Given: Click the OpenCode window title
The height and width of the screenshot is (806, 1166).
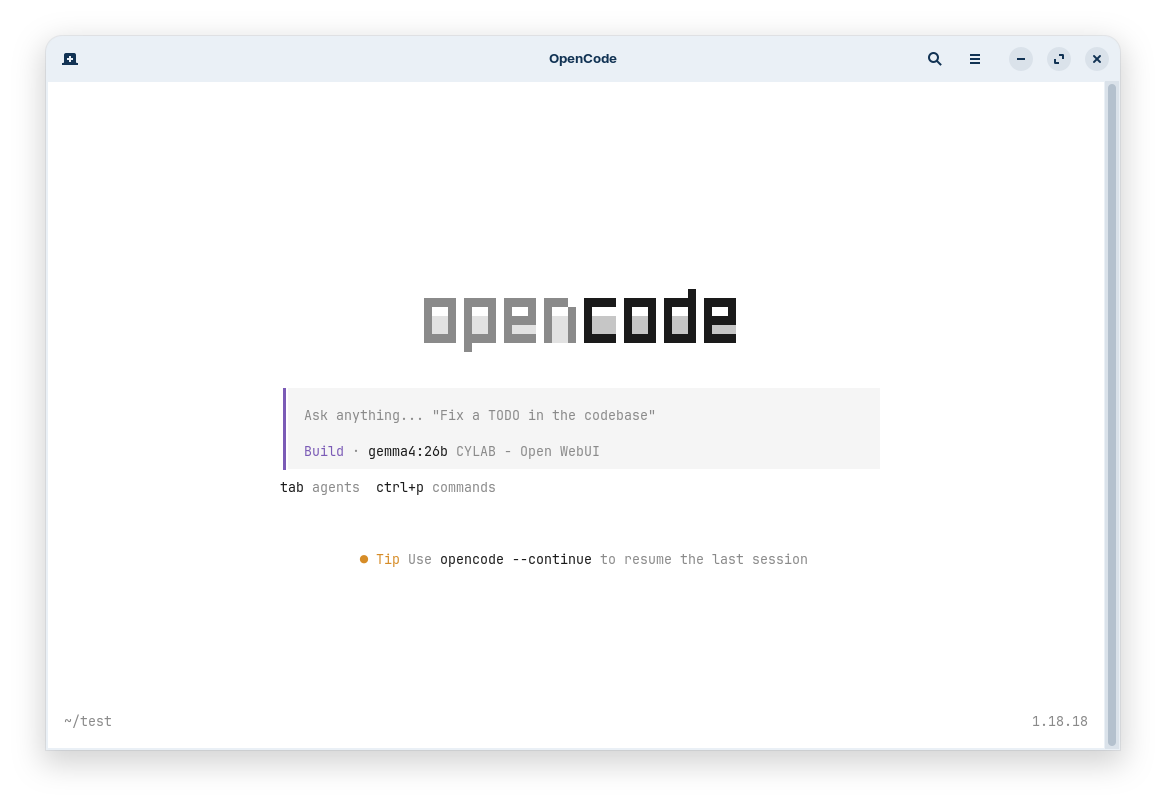Looking at the screenshot, I should coord(583,59).
